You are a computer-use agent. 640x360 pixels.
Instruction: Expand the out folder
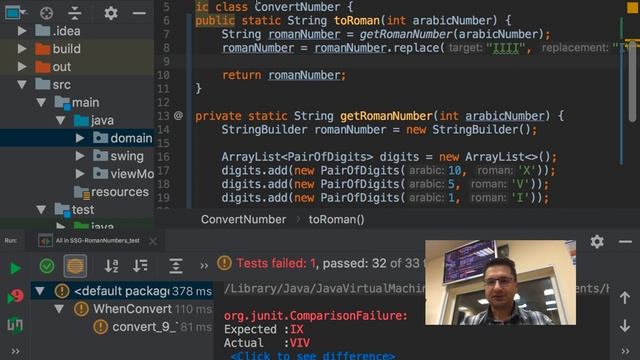point(22,67)
